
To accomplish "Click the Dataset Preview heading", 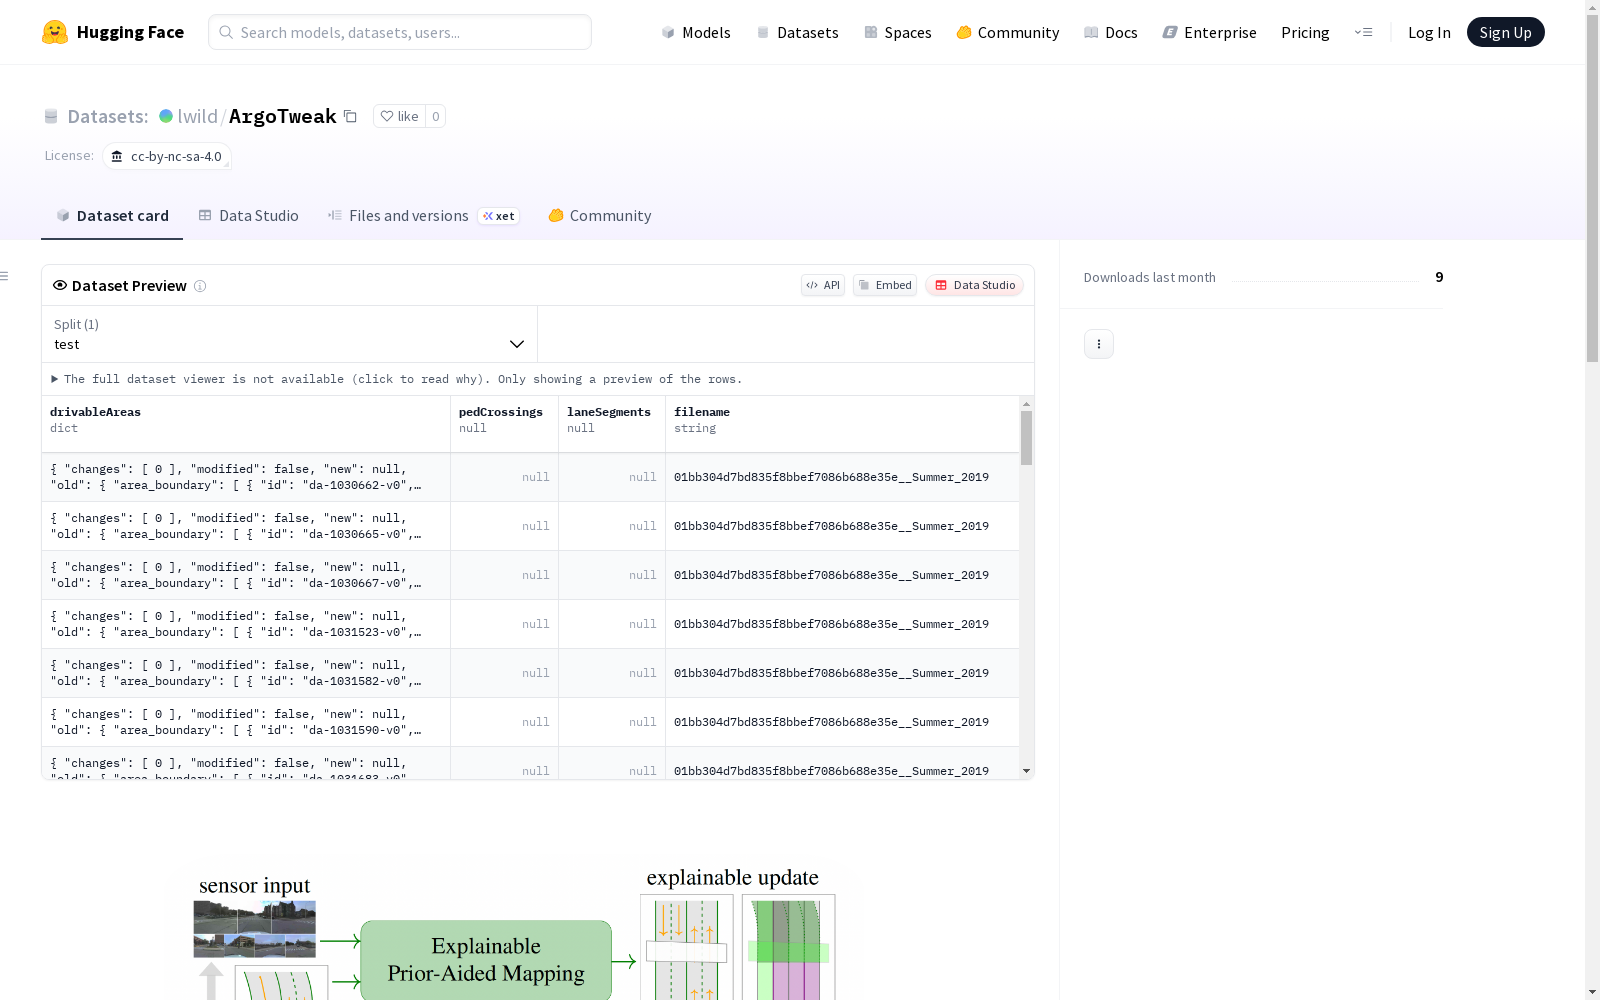I will [x=129, y=286].
